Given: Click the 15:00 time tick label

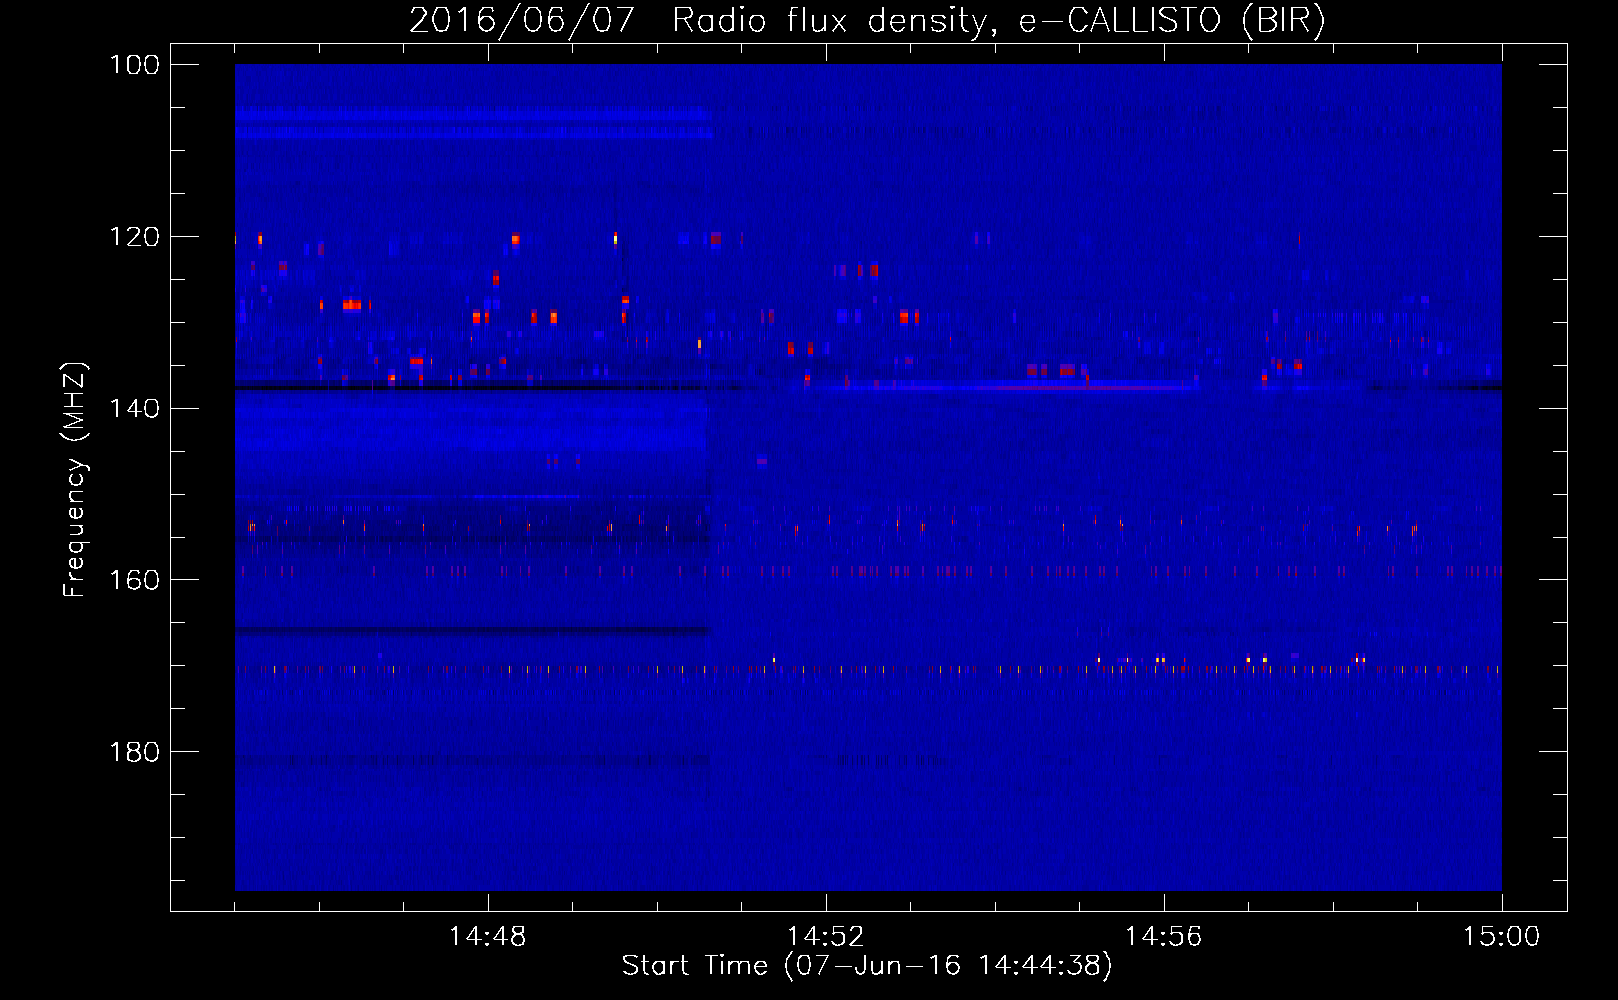Looking at the screenshot, I should point(1501,937).
